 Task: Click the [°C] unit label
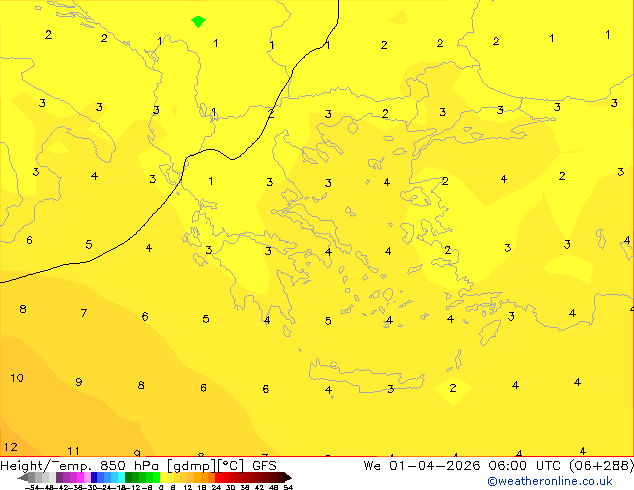(231, 465)
